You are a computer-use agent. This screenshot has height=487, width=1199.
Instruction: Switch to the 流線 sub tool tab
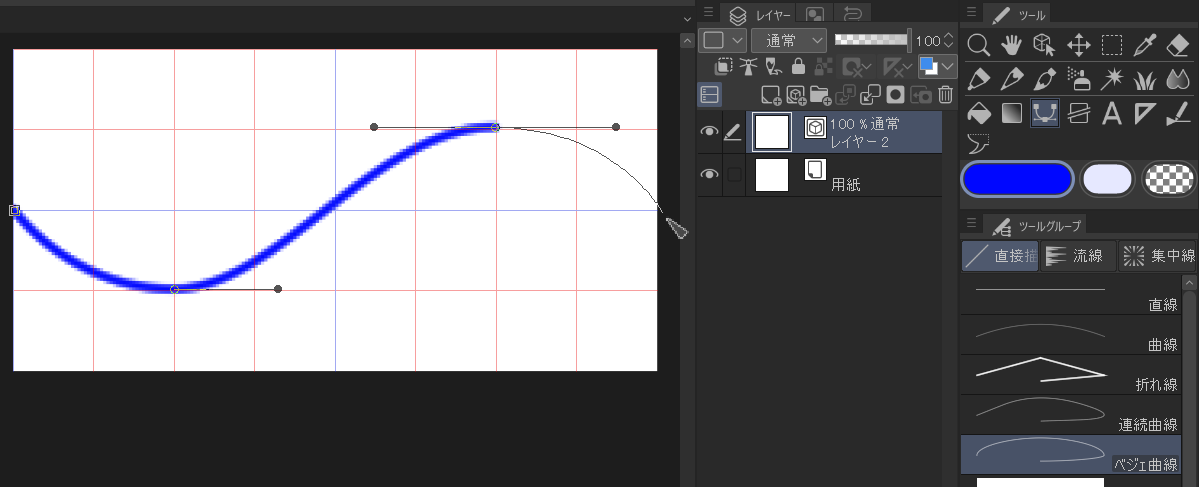[x=1076, y=256]
